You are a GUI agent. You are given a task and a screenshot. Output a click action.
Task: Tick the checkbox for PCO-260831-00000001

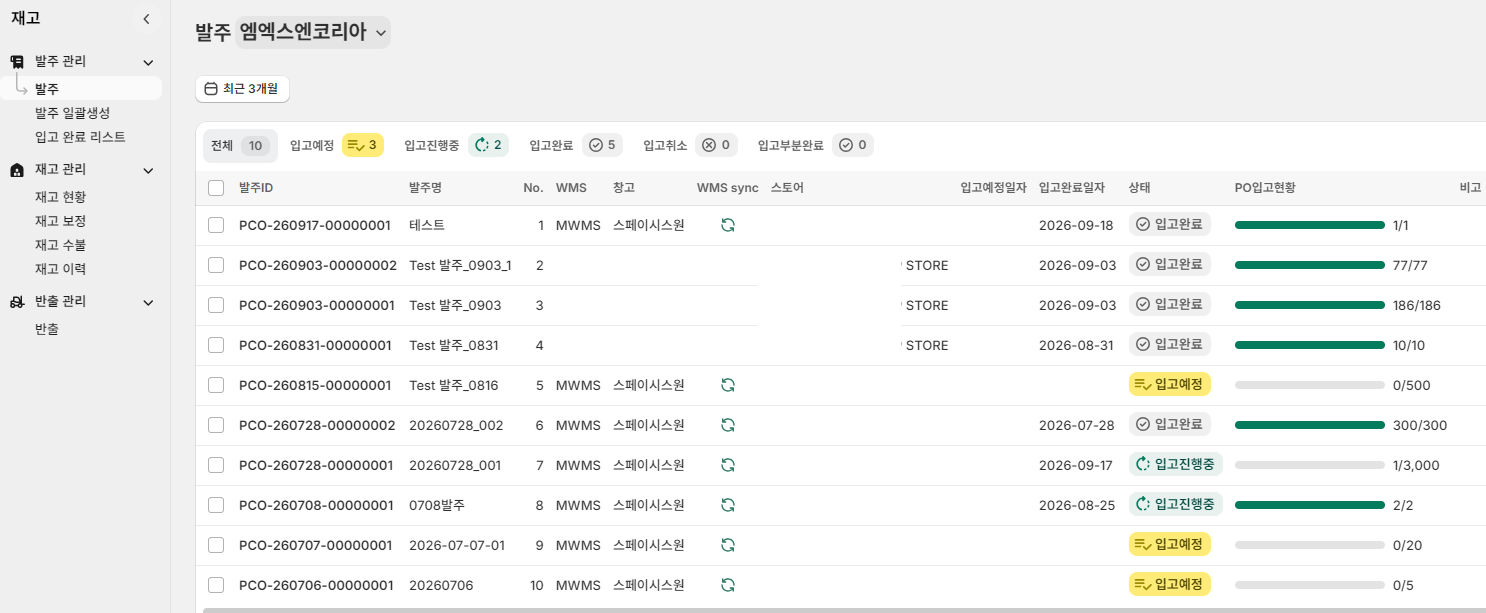216,345
